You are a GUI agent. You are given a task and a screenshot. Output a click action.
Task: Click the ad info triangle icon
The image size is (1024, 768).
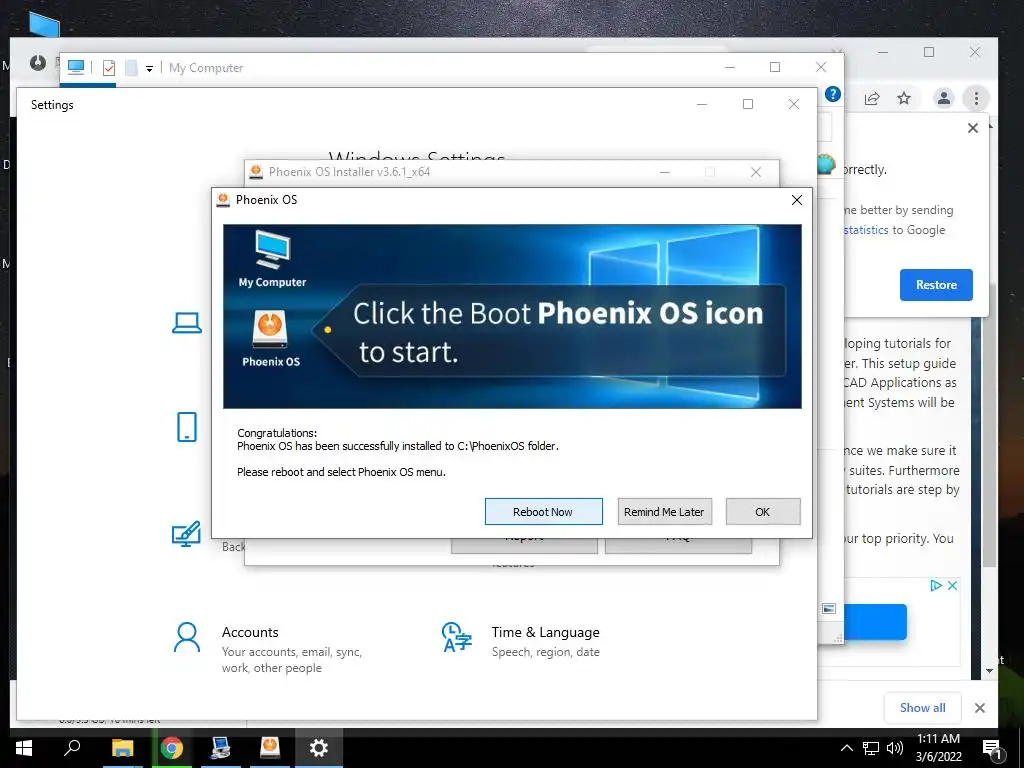pos(936,585)
